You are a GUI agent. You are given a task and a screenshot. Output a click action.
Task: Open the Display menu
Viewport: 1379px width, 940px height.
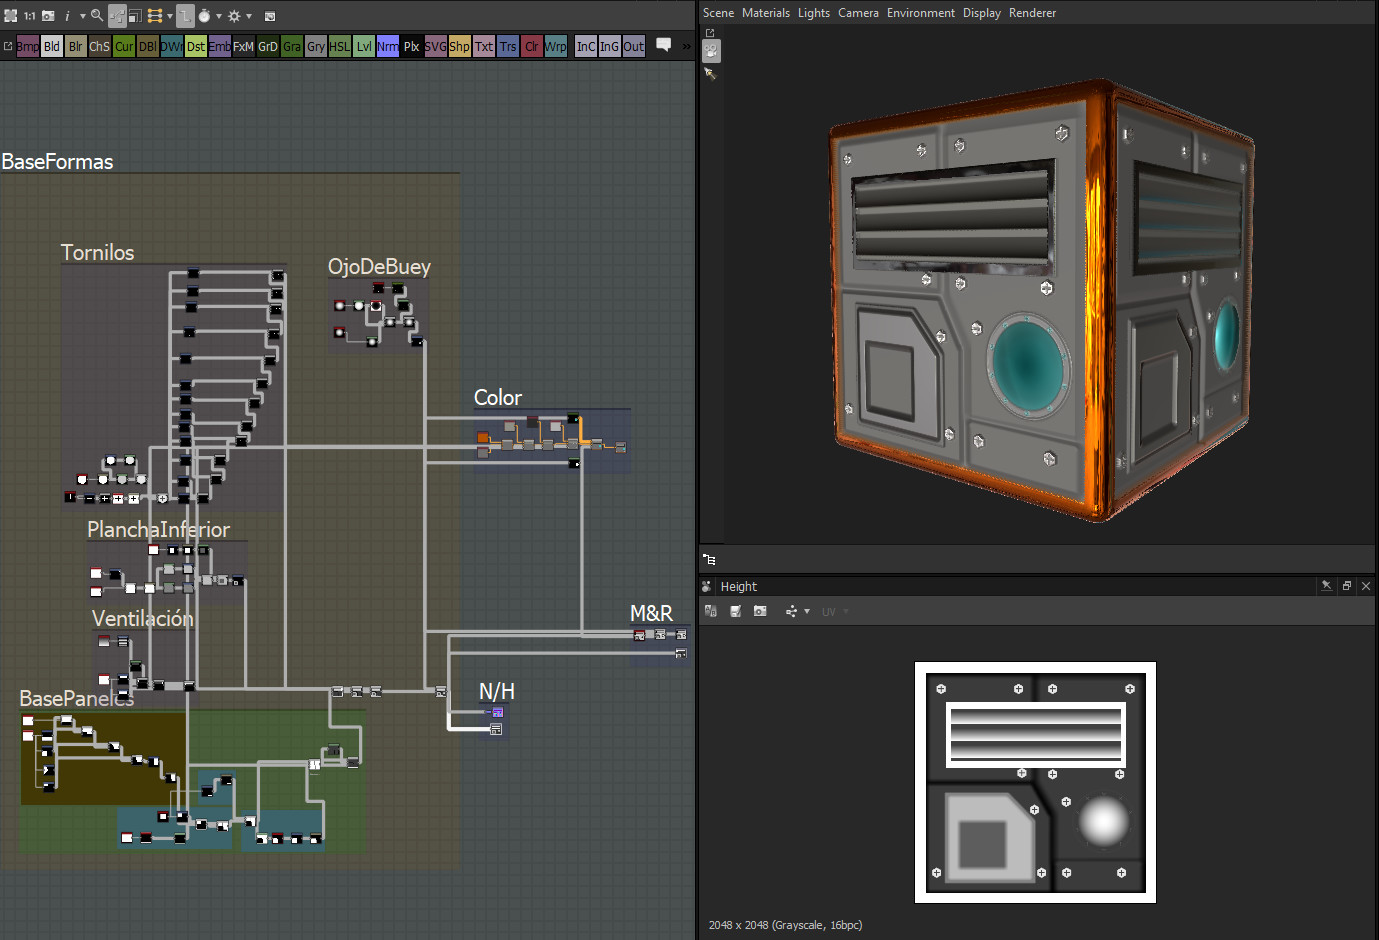coord(982,13)
